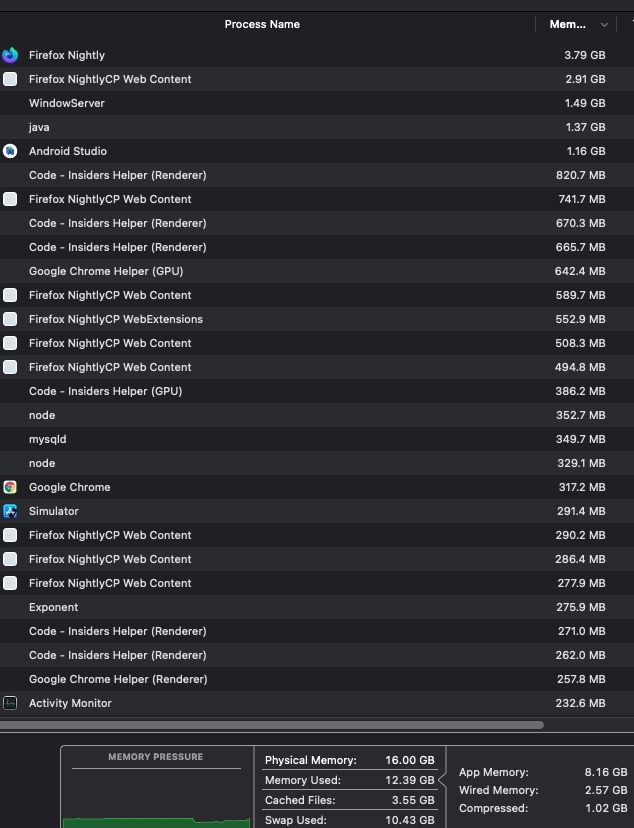The width and height of the screenshot is (634, 828).
Task: Select the node process using 352.7 MB
Action: pos(317,415)
